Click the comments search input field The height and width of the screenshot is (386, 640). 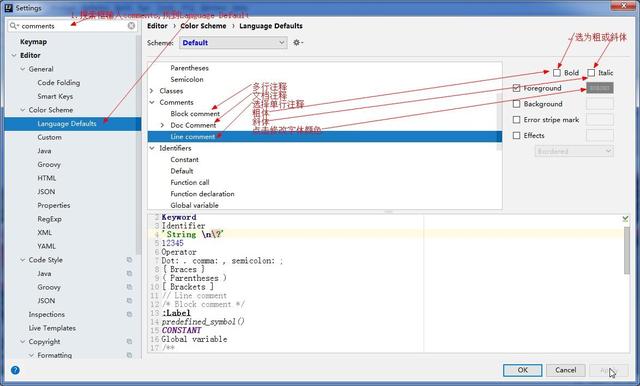click(x=73, y=26)
